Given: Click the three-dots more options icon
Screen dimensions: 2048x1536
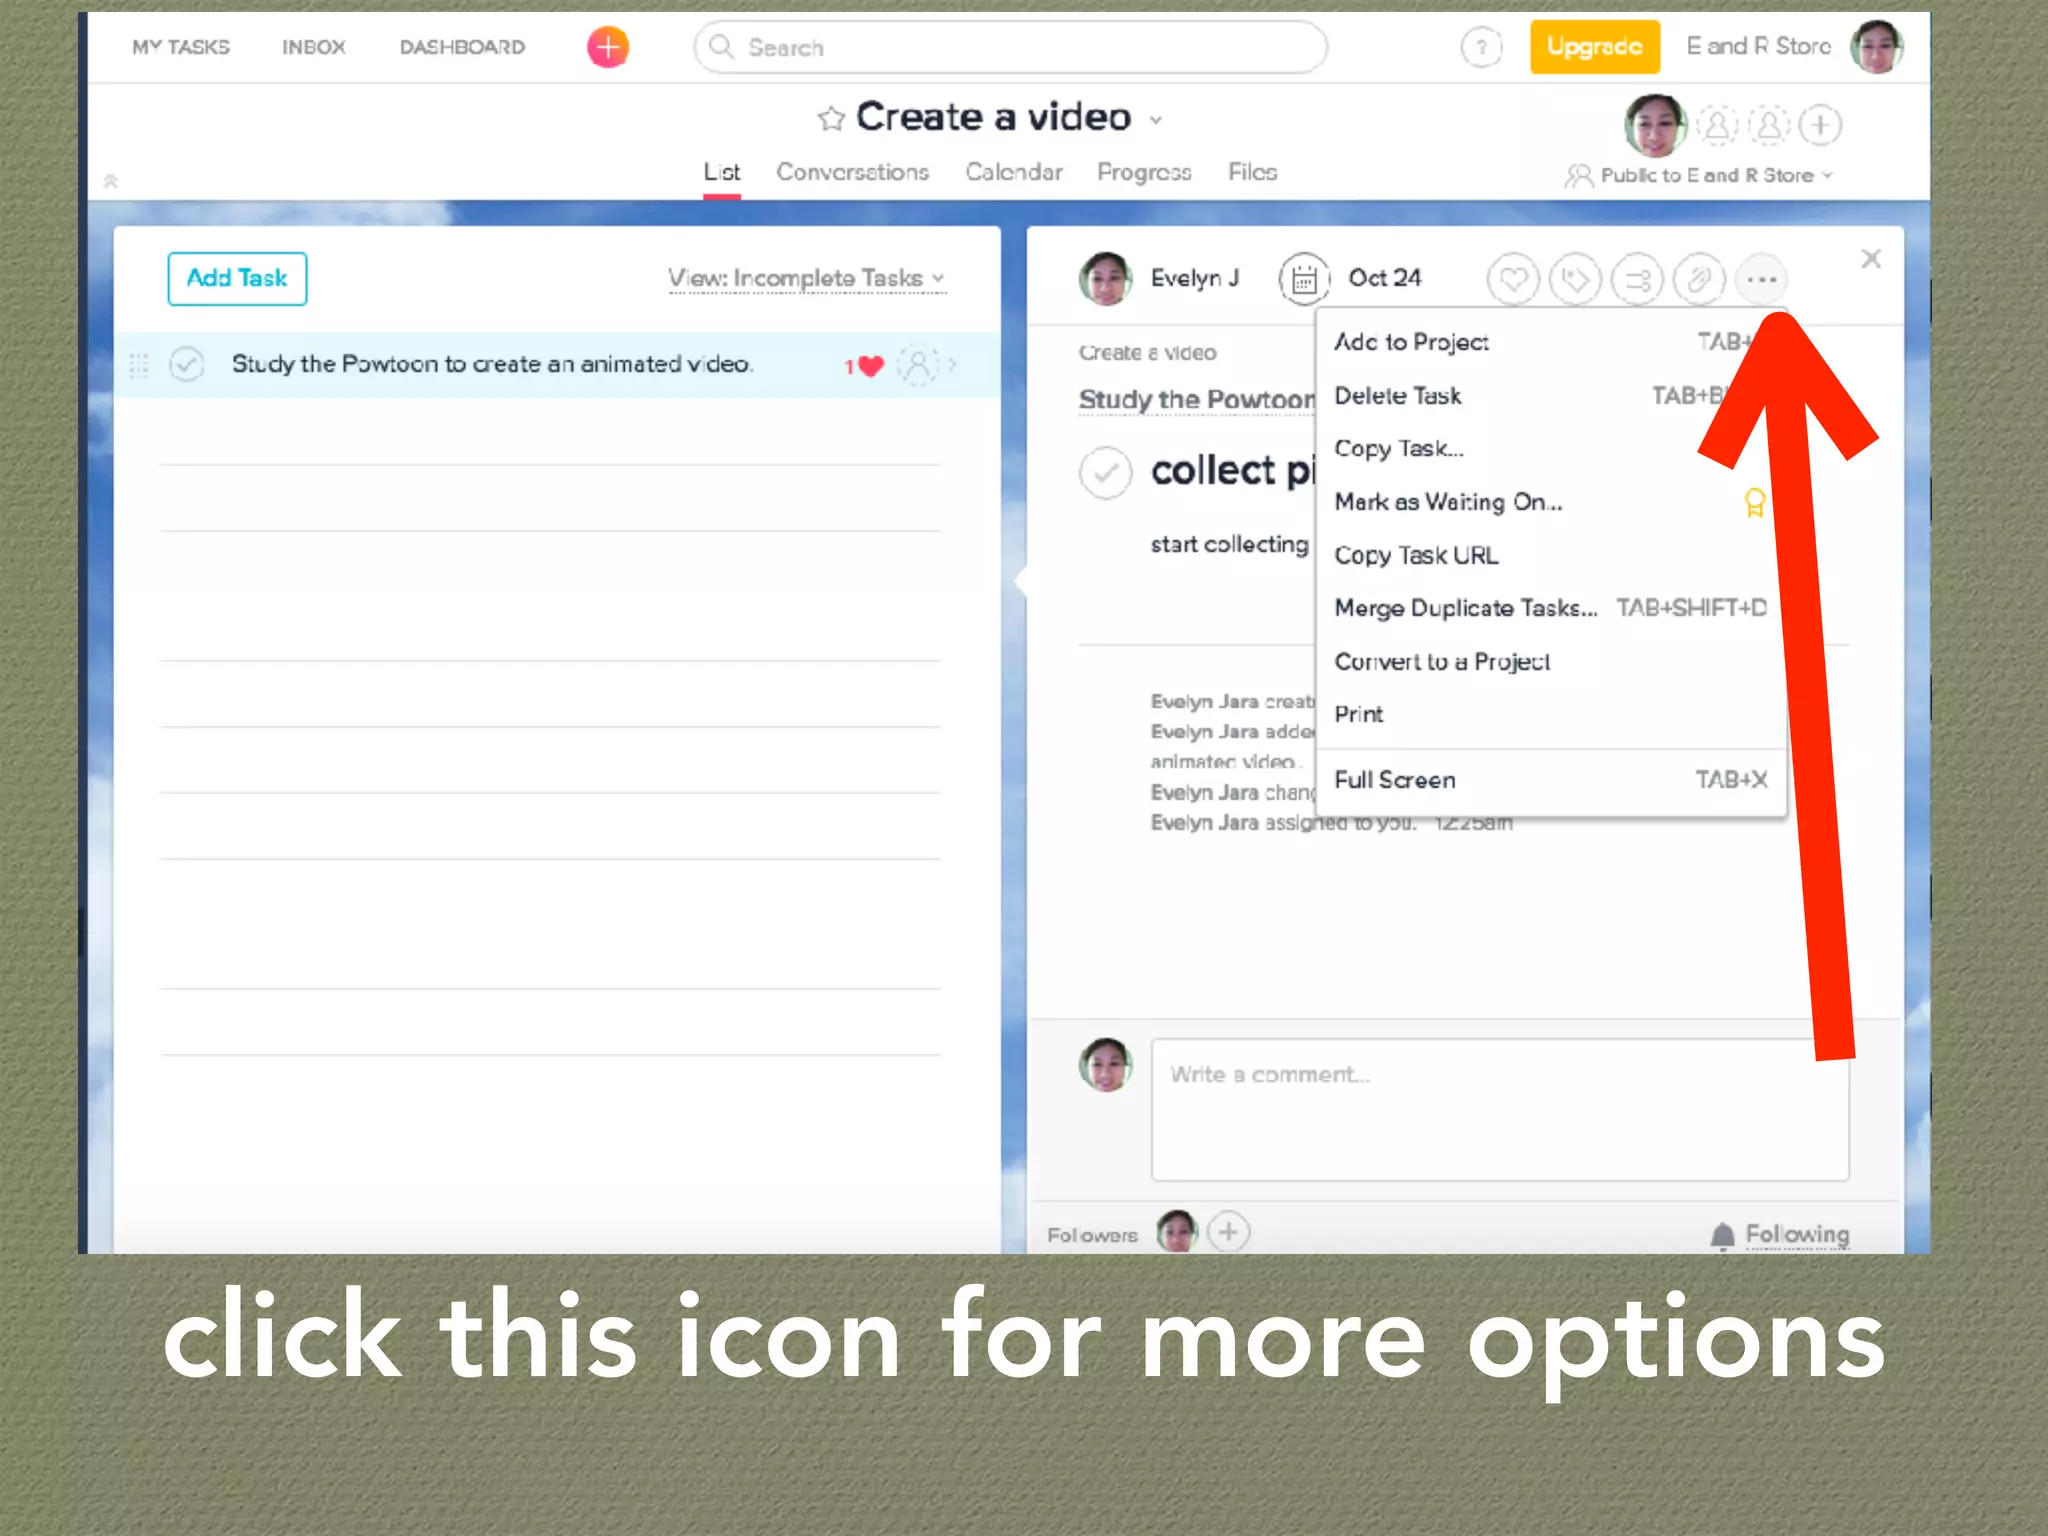Looking at the screenshot, I should pos(1761,279).
